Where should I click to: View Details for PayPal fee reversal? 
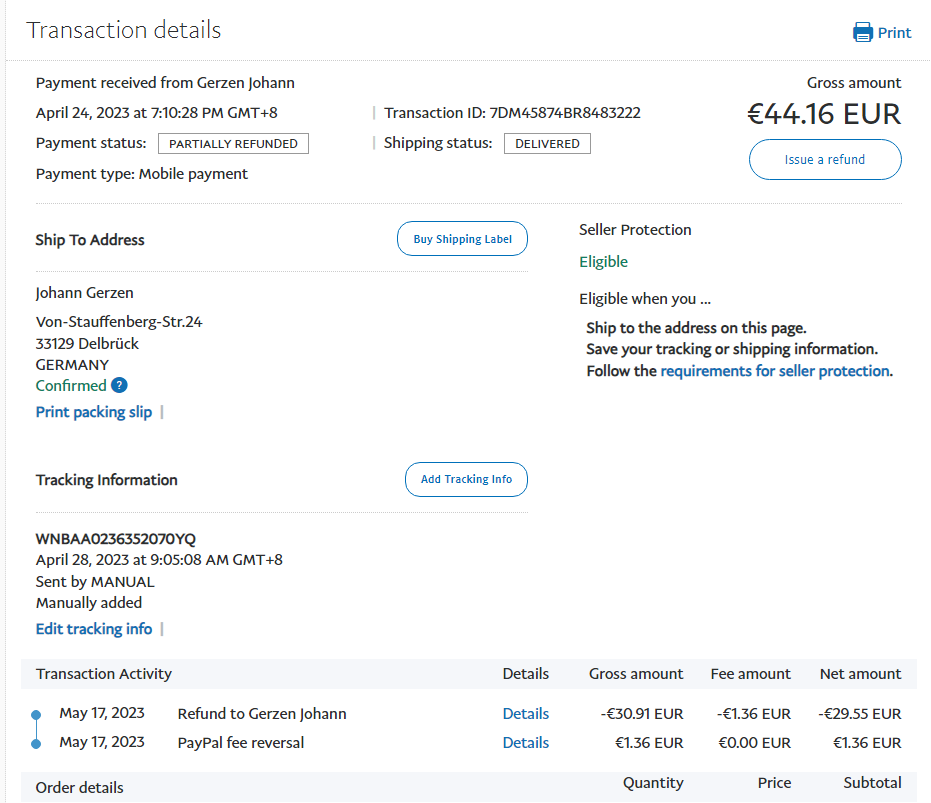coord(525,743)
